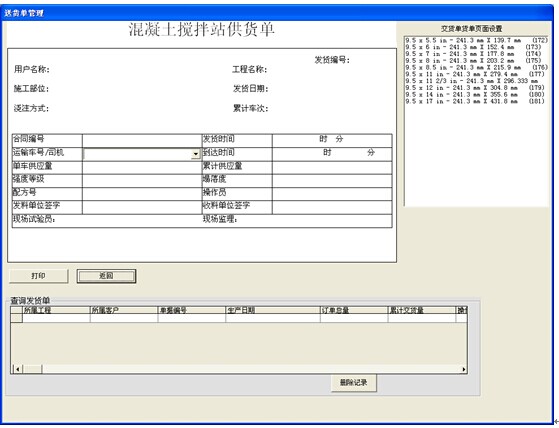Click the 所属工程 column header
This screenshot has height=428, width=559.
pyautogui.click(x=56, y=310)
